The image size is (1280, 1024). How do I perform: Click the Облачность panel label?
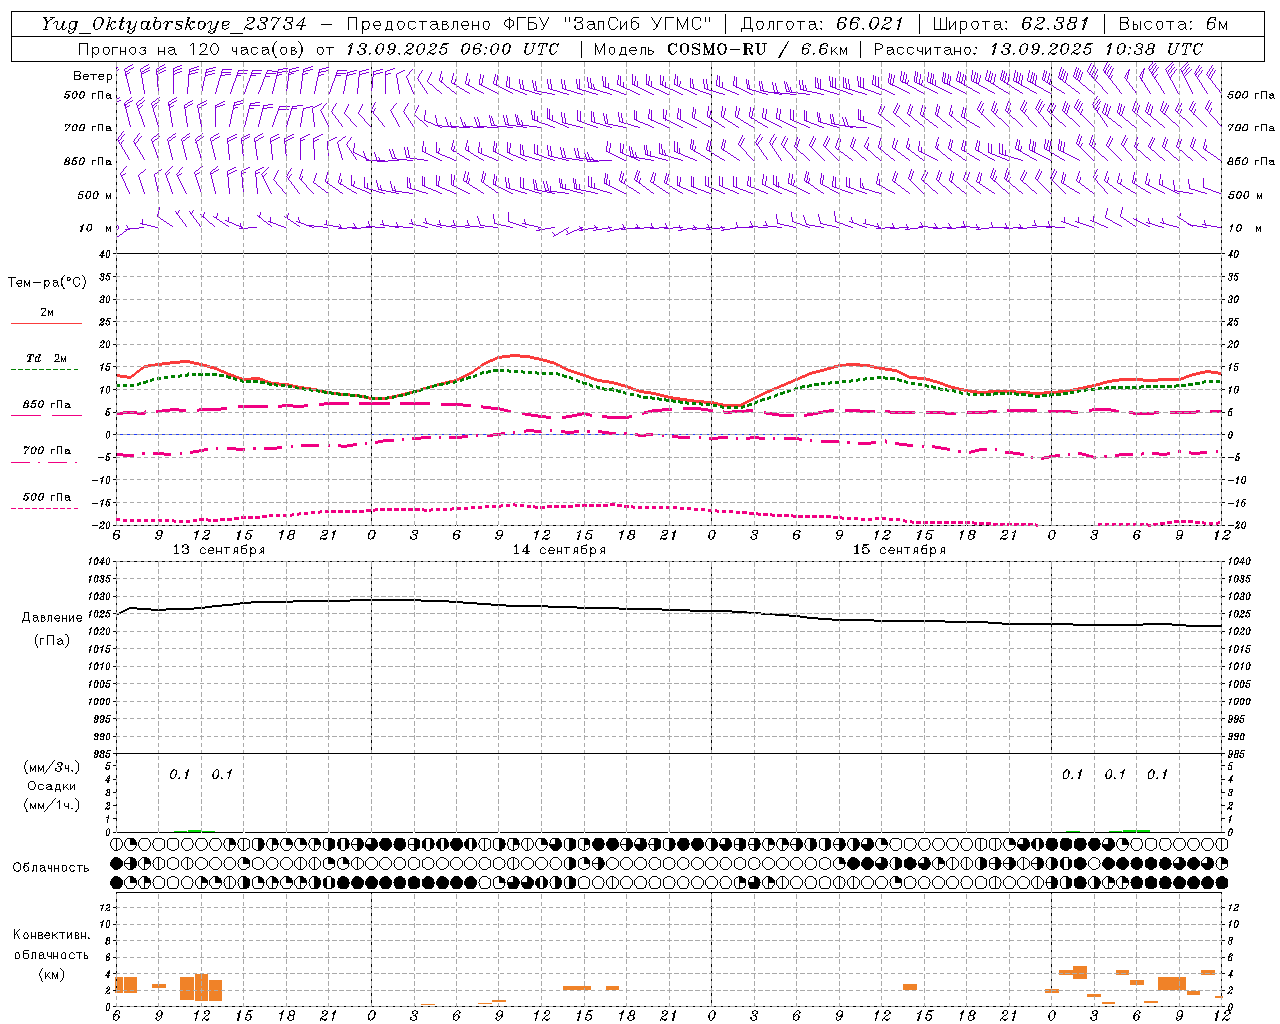coord(51,867)
